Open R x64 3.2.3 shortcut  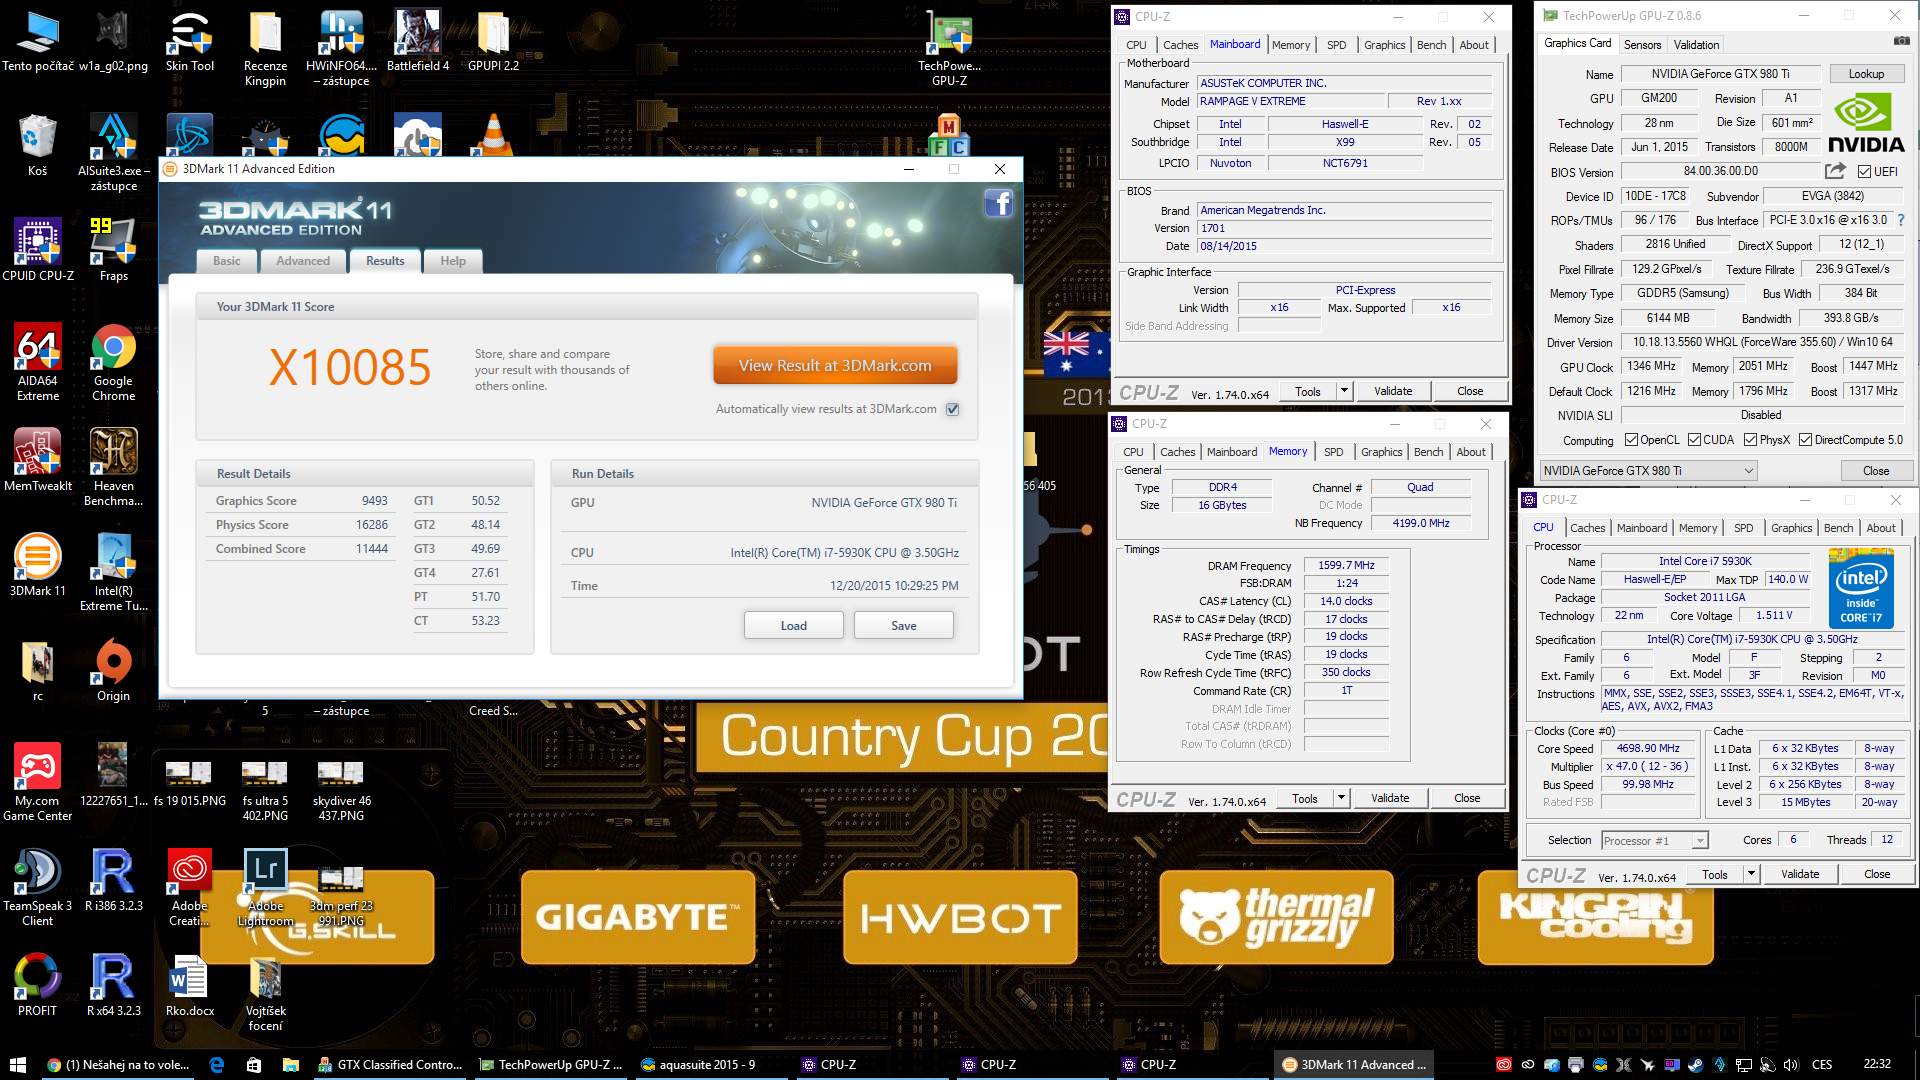pos(113,985)
